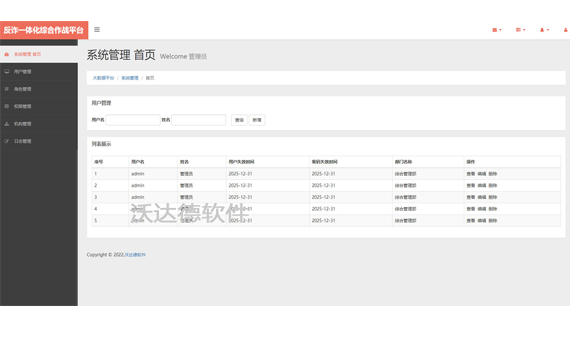Click the 新增 add button
Screen dimensions: 570x360
pos(257,120)
